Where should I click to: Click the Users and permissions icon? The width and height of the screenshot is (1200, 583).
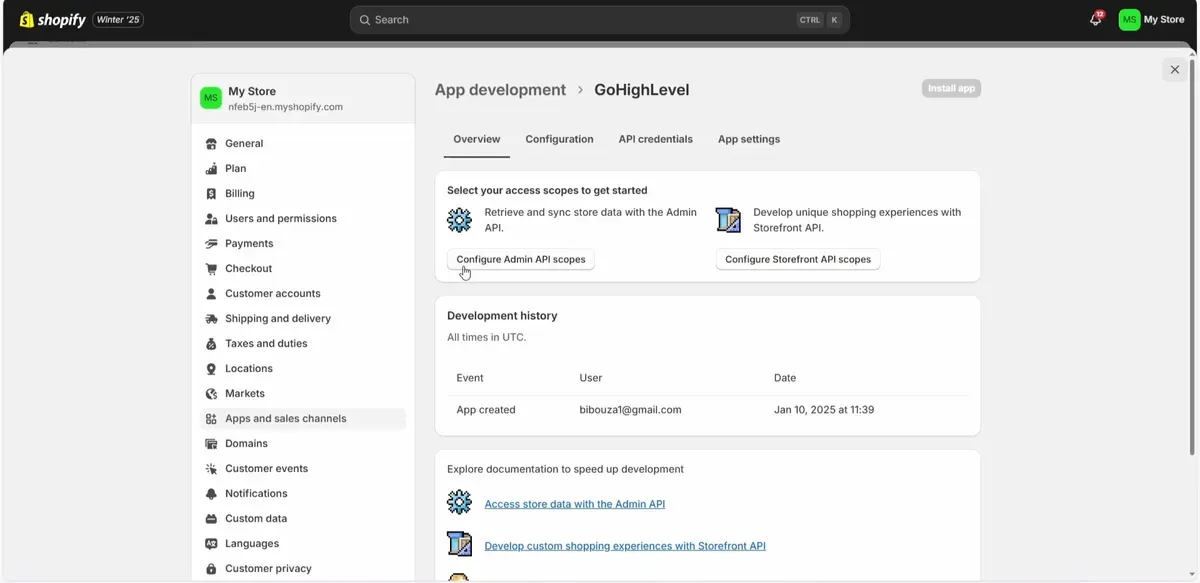pos(211,218)
